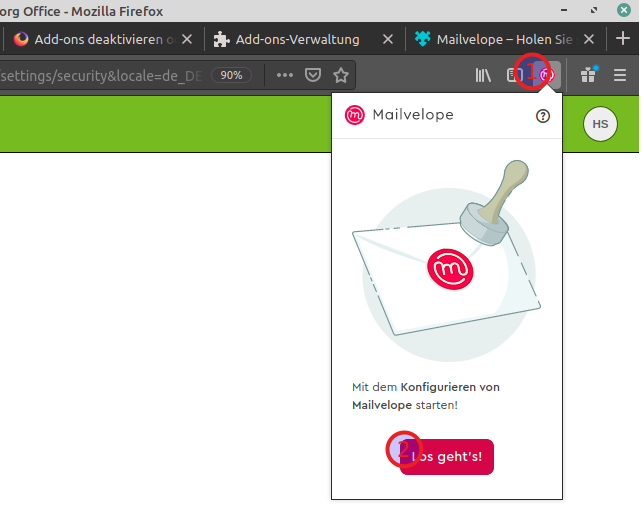Save page to Pocket icon
This screenshot has height=506, width=642.
[x=313, y=75]
